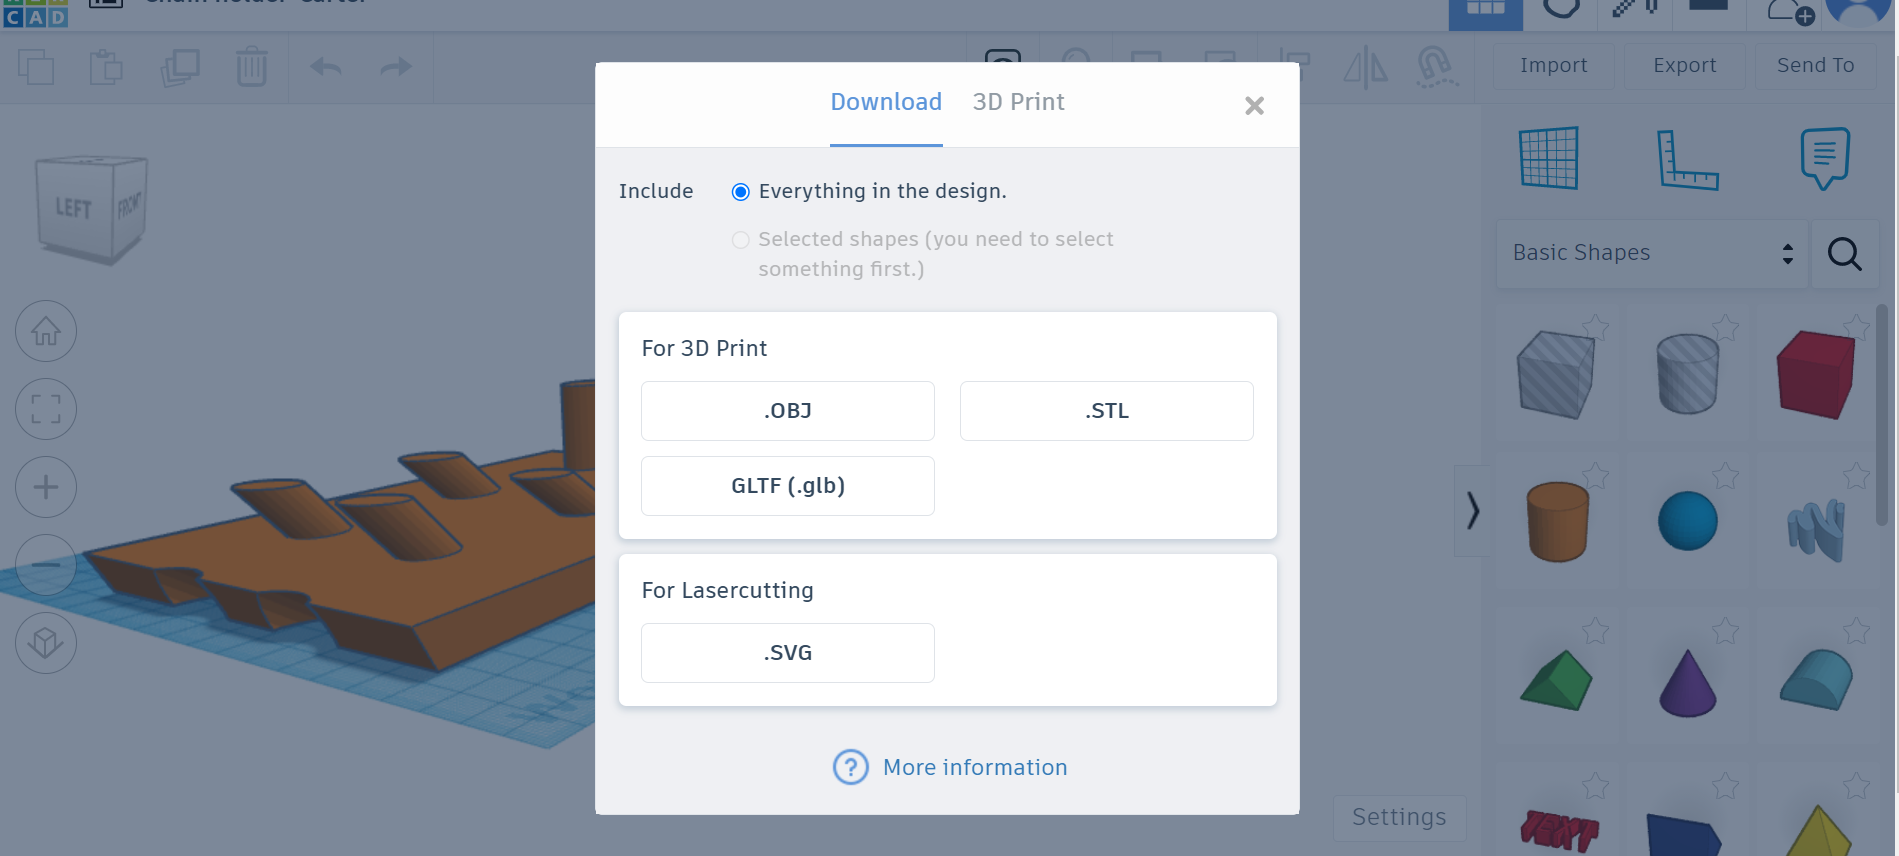Click the trash delete icon
This screenshot has width=1899, height=856.
[251, 67]
